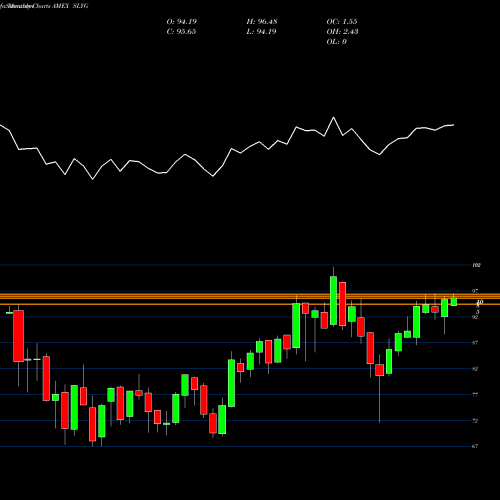500x500 pixels.
Task: Click the highest peak of the white line
Action: tap(333, 117)
